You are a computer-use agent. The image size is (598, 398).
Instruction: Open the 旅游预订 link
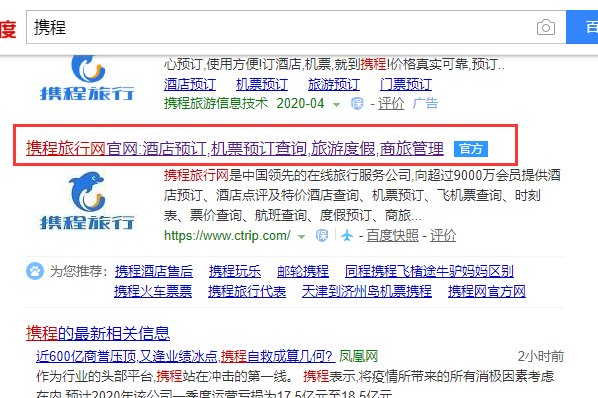[334, 84]
